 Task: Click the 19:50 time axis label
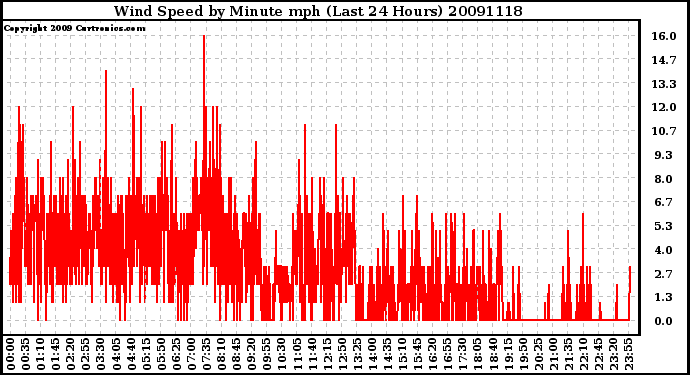click(523, 354)
